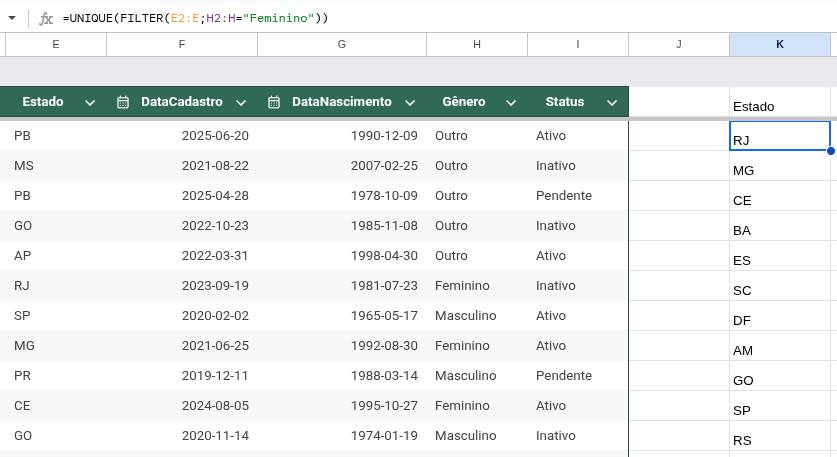Screen dimensions: 837x457
Task: Select the MS cell in Estado column
Action: [x=56, y=166]
